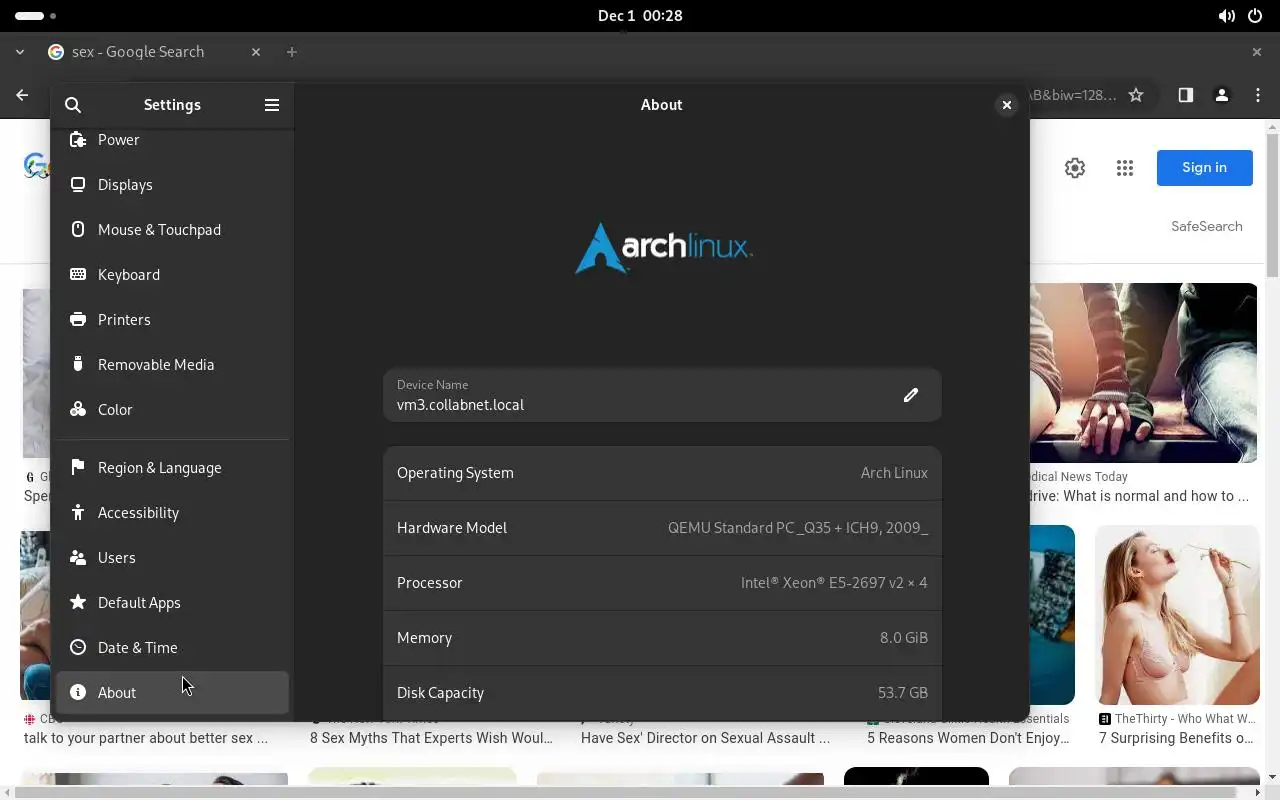Viewport: 1280px width, 800px height.
Task: Expand the browser tab search dropdown
Action: 19,52
